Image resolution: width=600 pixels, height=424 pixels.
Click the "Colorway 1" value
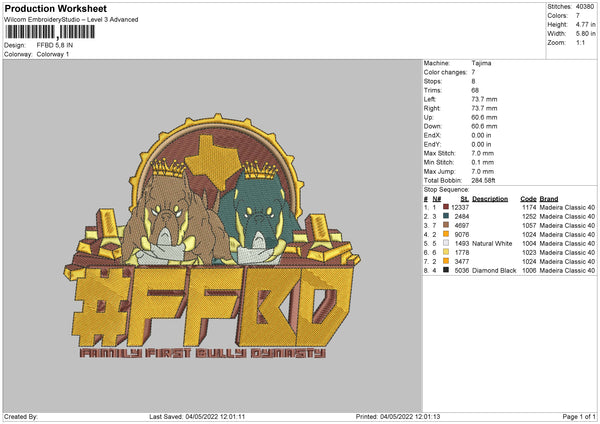(53, 54)
